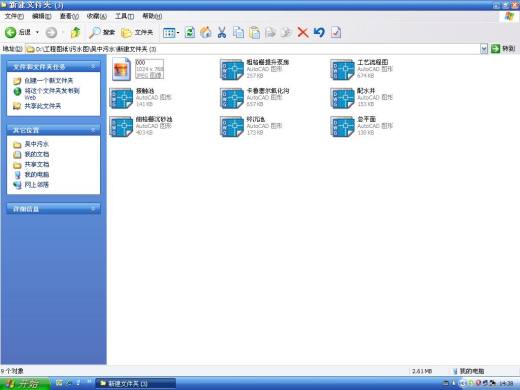This screenshot has width=520, height=390.
Task: Click the share this folder link
Action: click(x=43, y=106)
